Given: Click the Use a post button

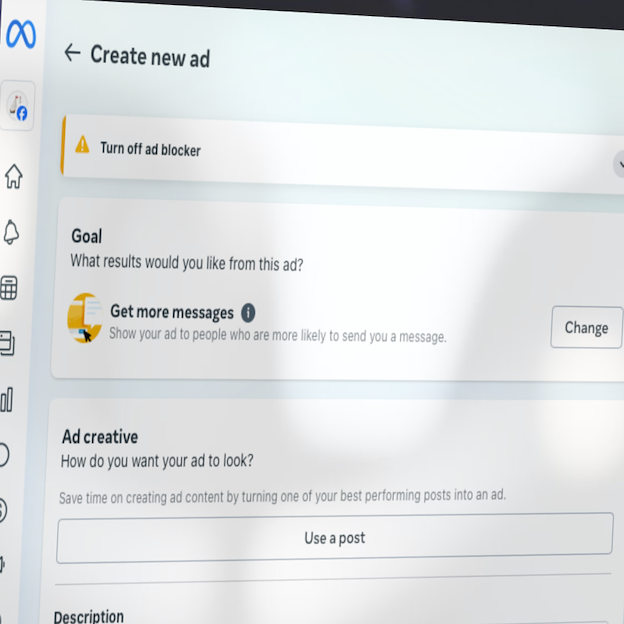Looking at the screenshot, I should click(334, 538).
